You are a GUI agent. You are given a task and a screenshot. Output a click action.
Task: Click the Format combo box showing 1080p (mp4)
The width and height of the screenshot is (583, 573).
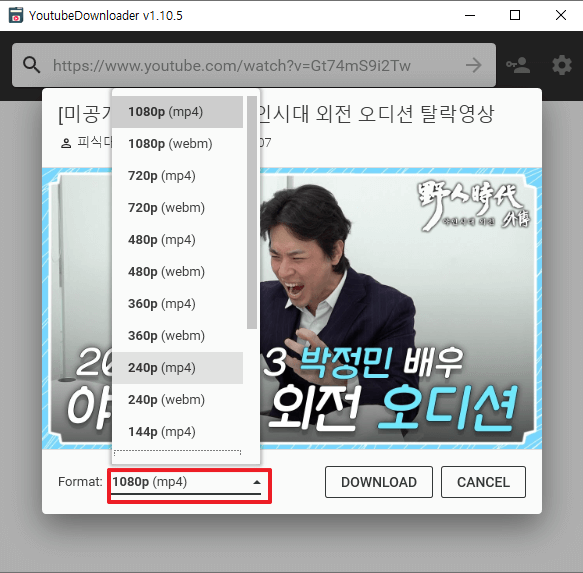(x=186, y=484)
